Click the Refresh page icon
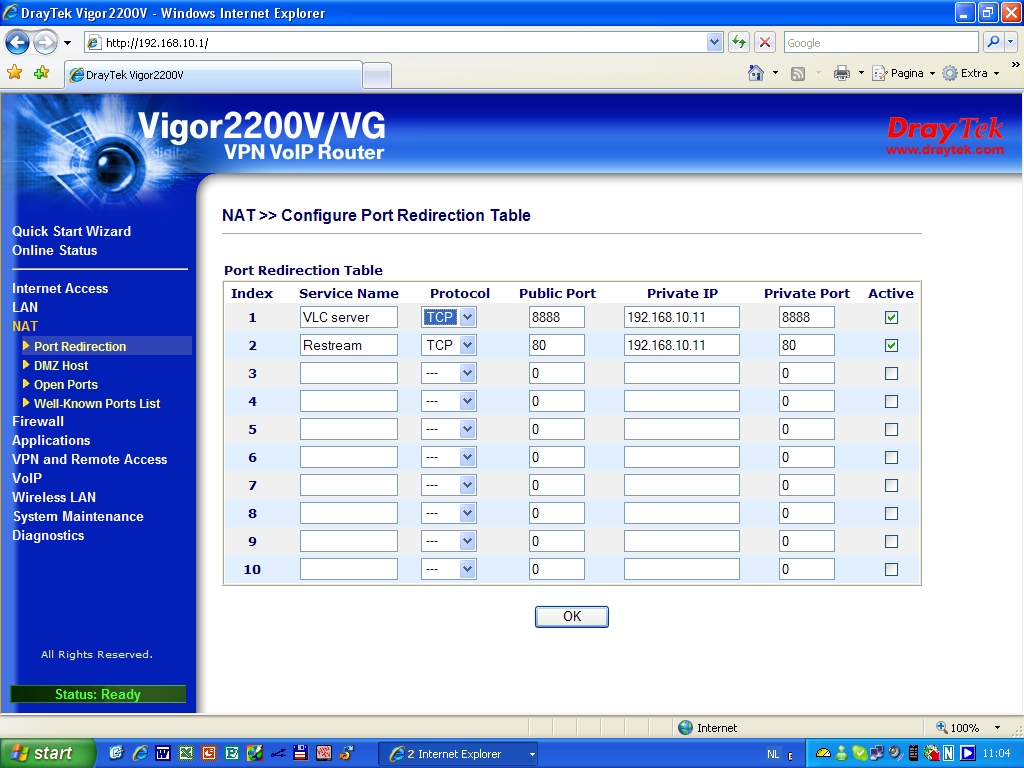1024x768 pixels. [739, 42]
